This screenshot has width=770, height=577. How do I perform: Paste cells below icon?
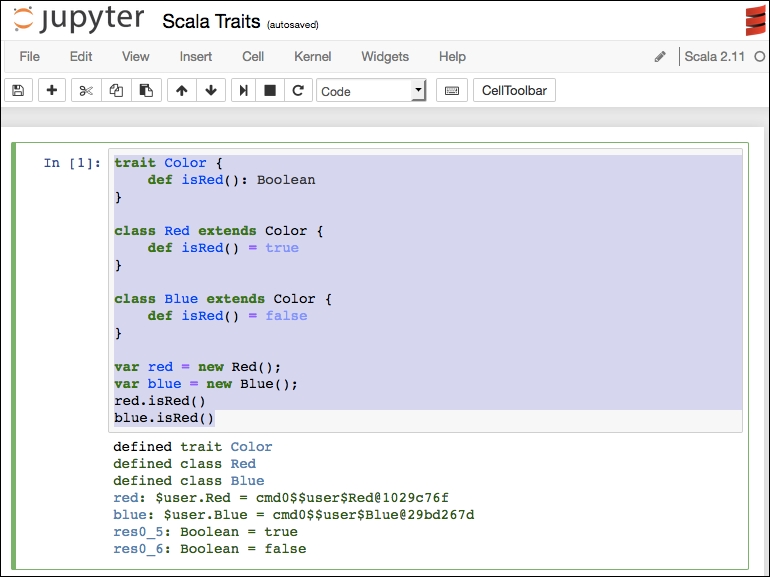pos(146,90)
